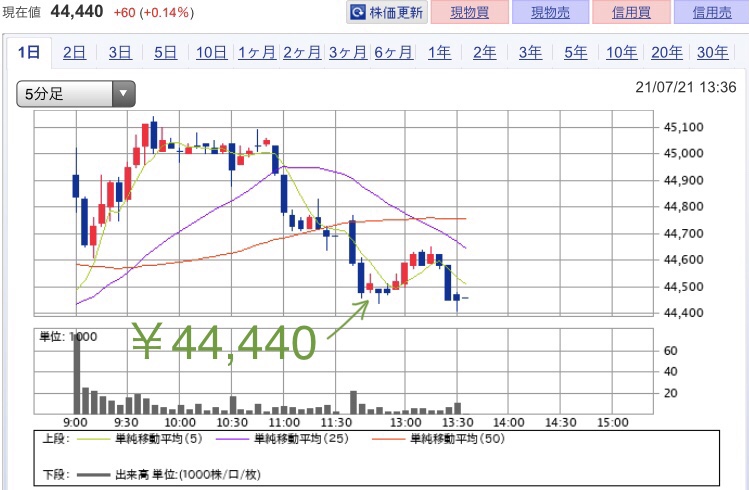Switch to the 1年 chart tab
Viewport: 749px width, 490px height.
click(x=439, y=52)
